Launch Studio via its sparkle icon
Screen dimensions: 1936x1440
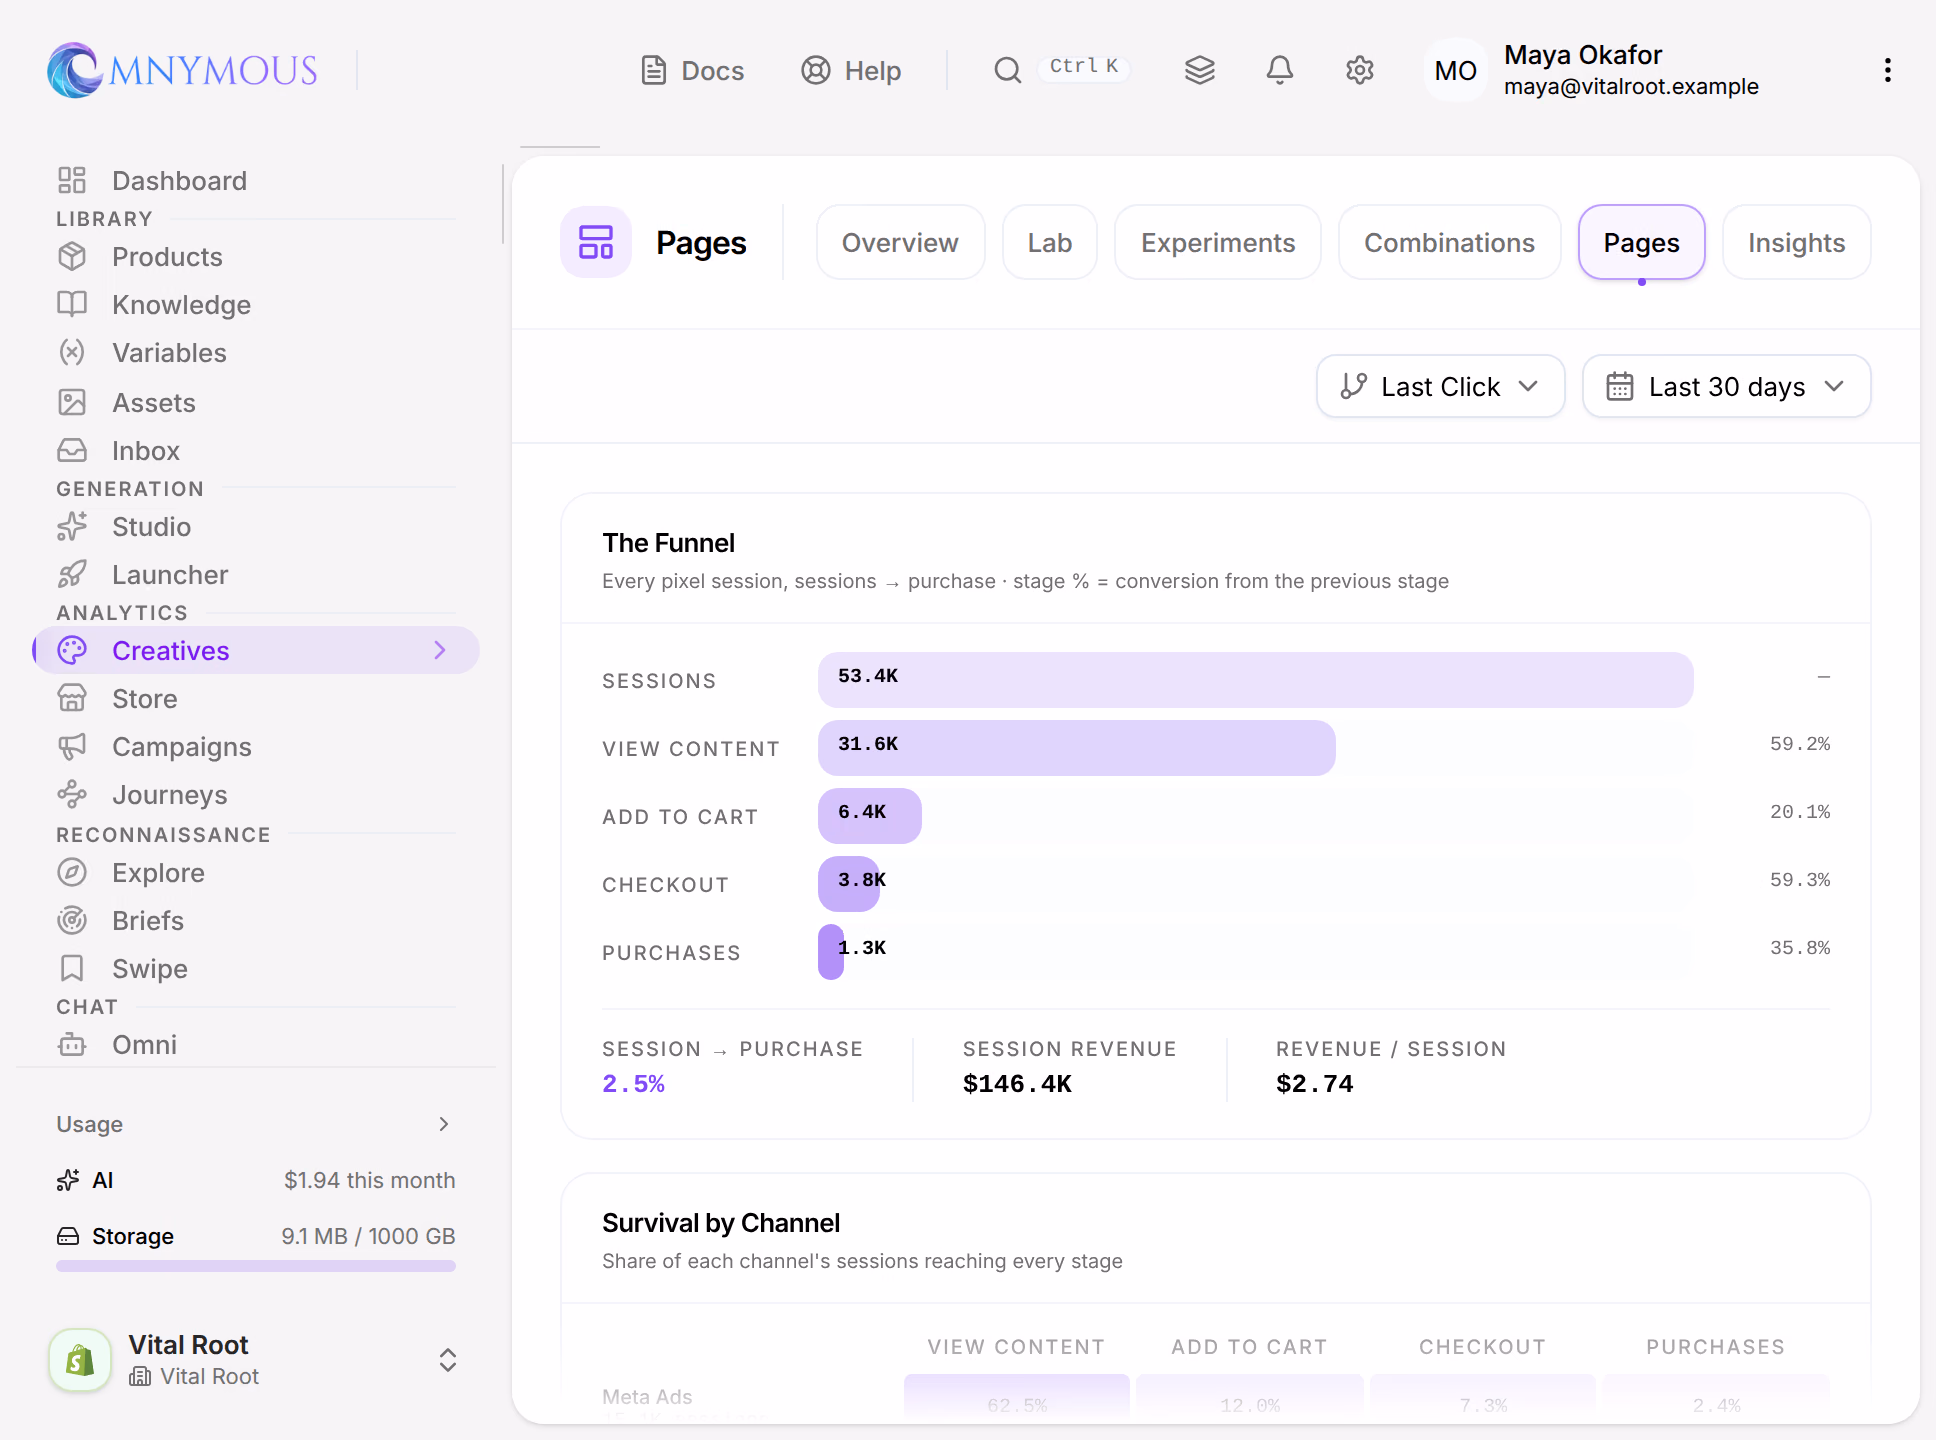point(72,526)
